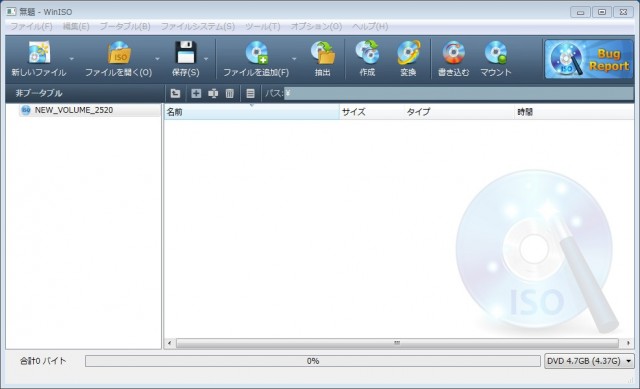The width and height of the screenshot is (640, 389).
Task: Click the ISO disc icon beside NEW_VOLUME_2520
Action: [x=26, y=110]
